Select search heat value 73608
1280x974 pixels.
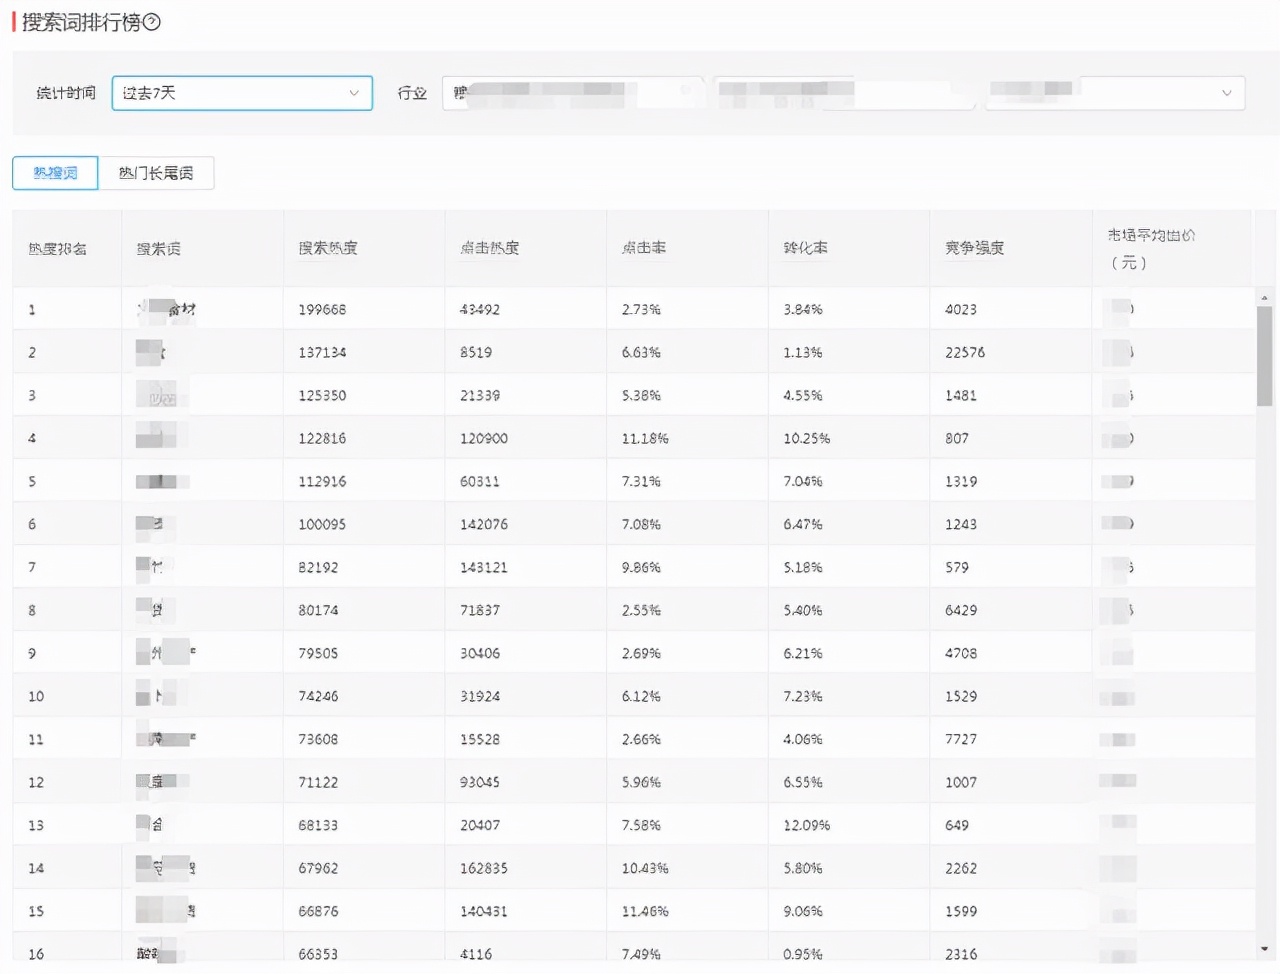(x=318, y=740)
